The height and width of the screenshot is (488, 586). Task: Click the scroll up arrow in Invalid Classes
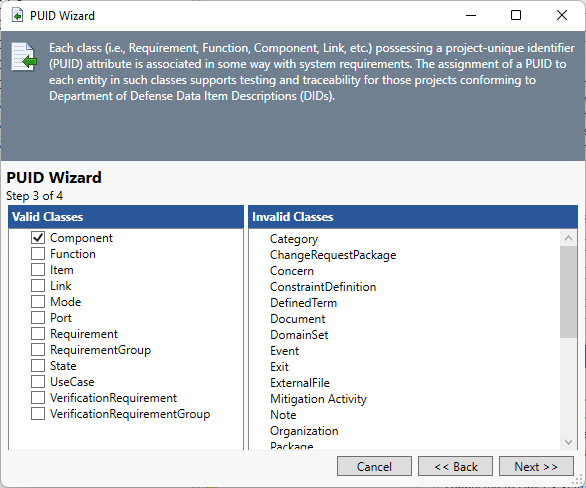tap(568, 238)
